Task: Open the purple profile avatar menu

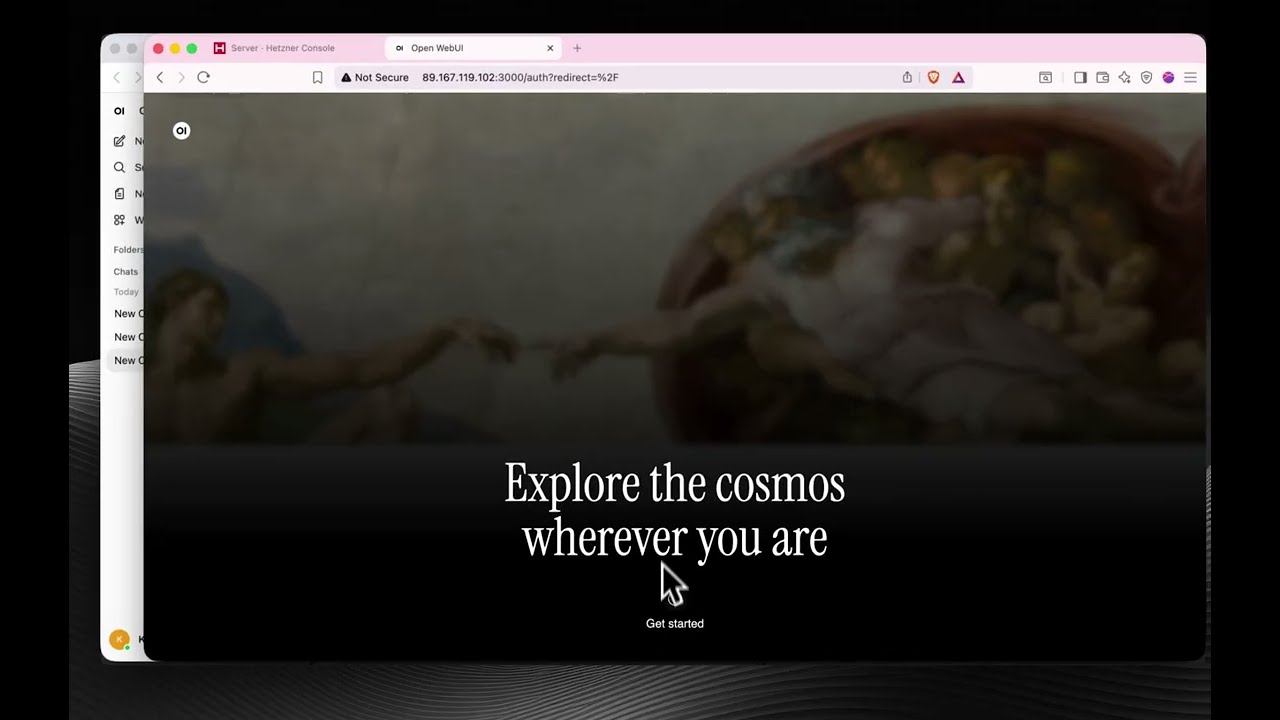Action: pos(1168,77)
